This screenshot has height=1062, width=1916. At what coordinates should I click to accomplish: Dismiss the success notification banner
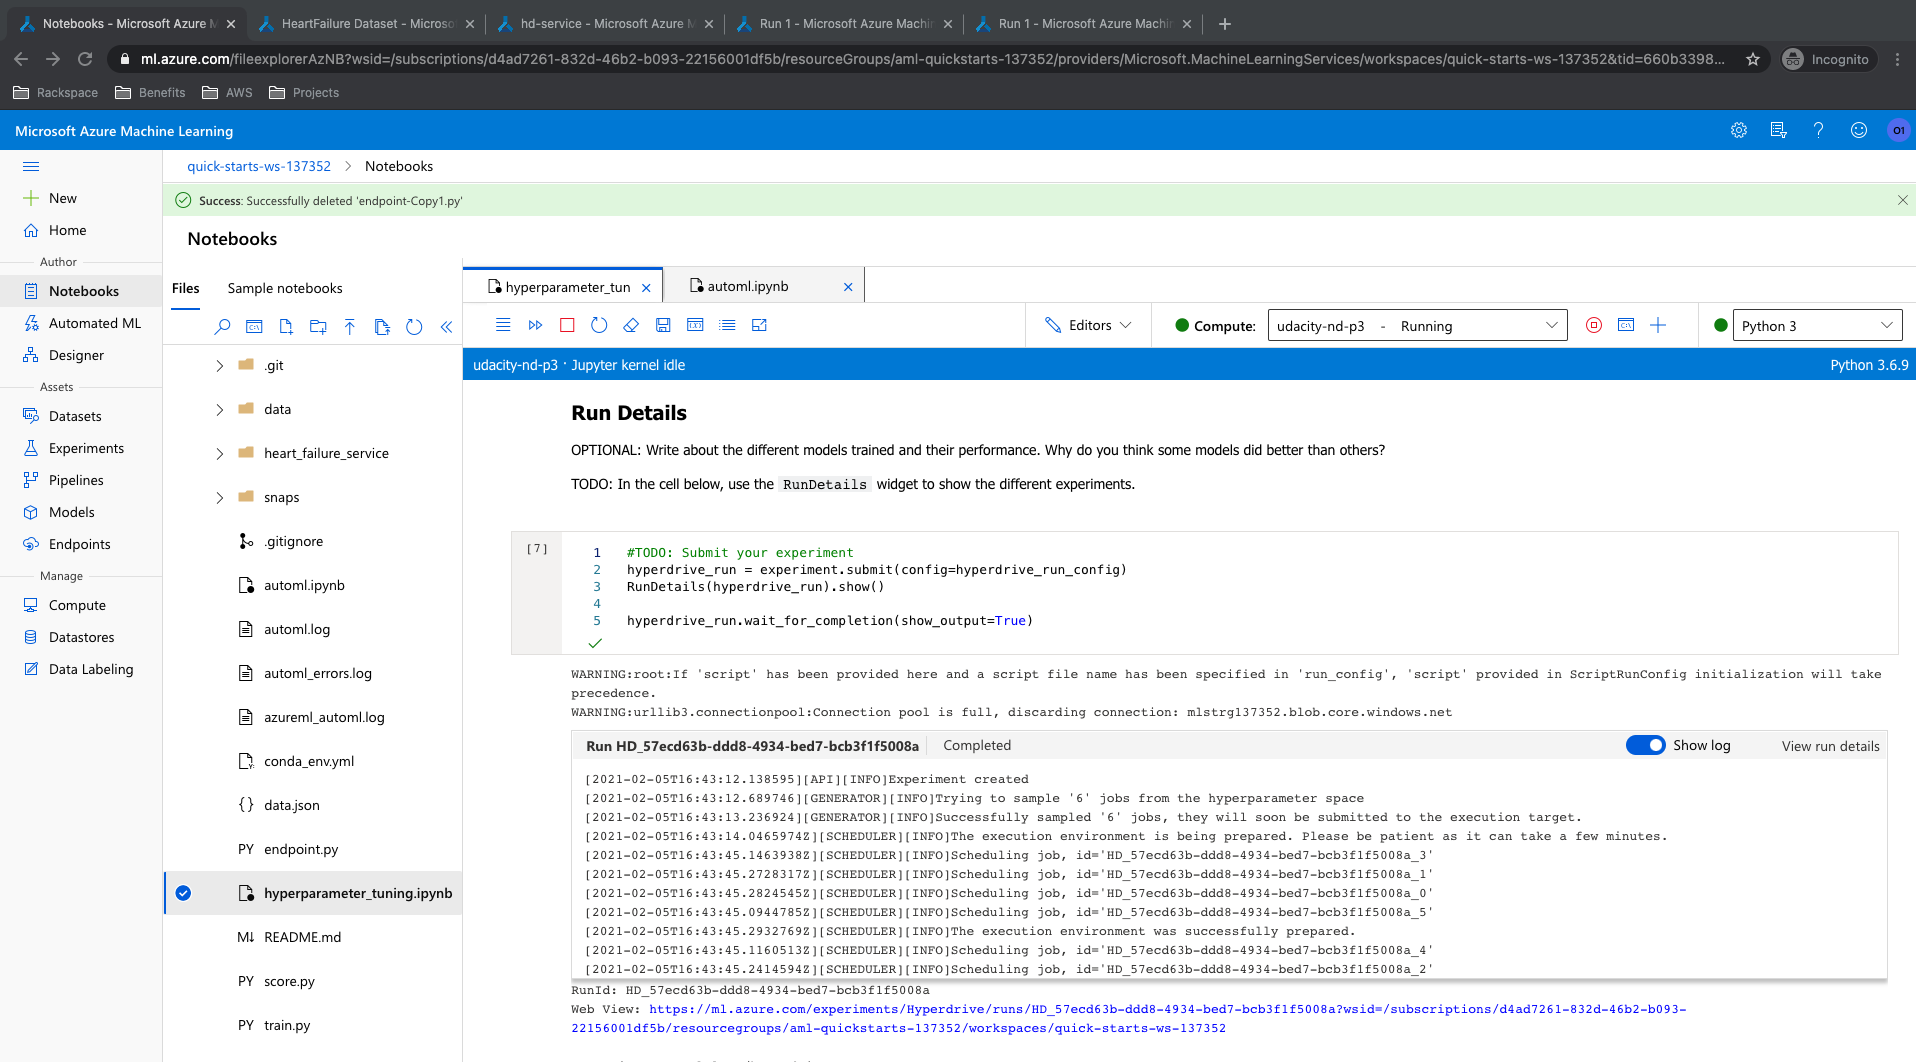1902,200
